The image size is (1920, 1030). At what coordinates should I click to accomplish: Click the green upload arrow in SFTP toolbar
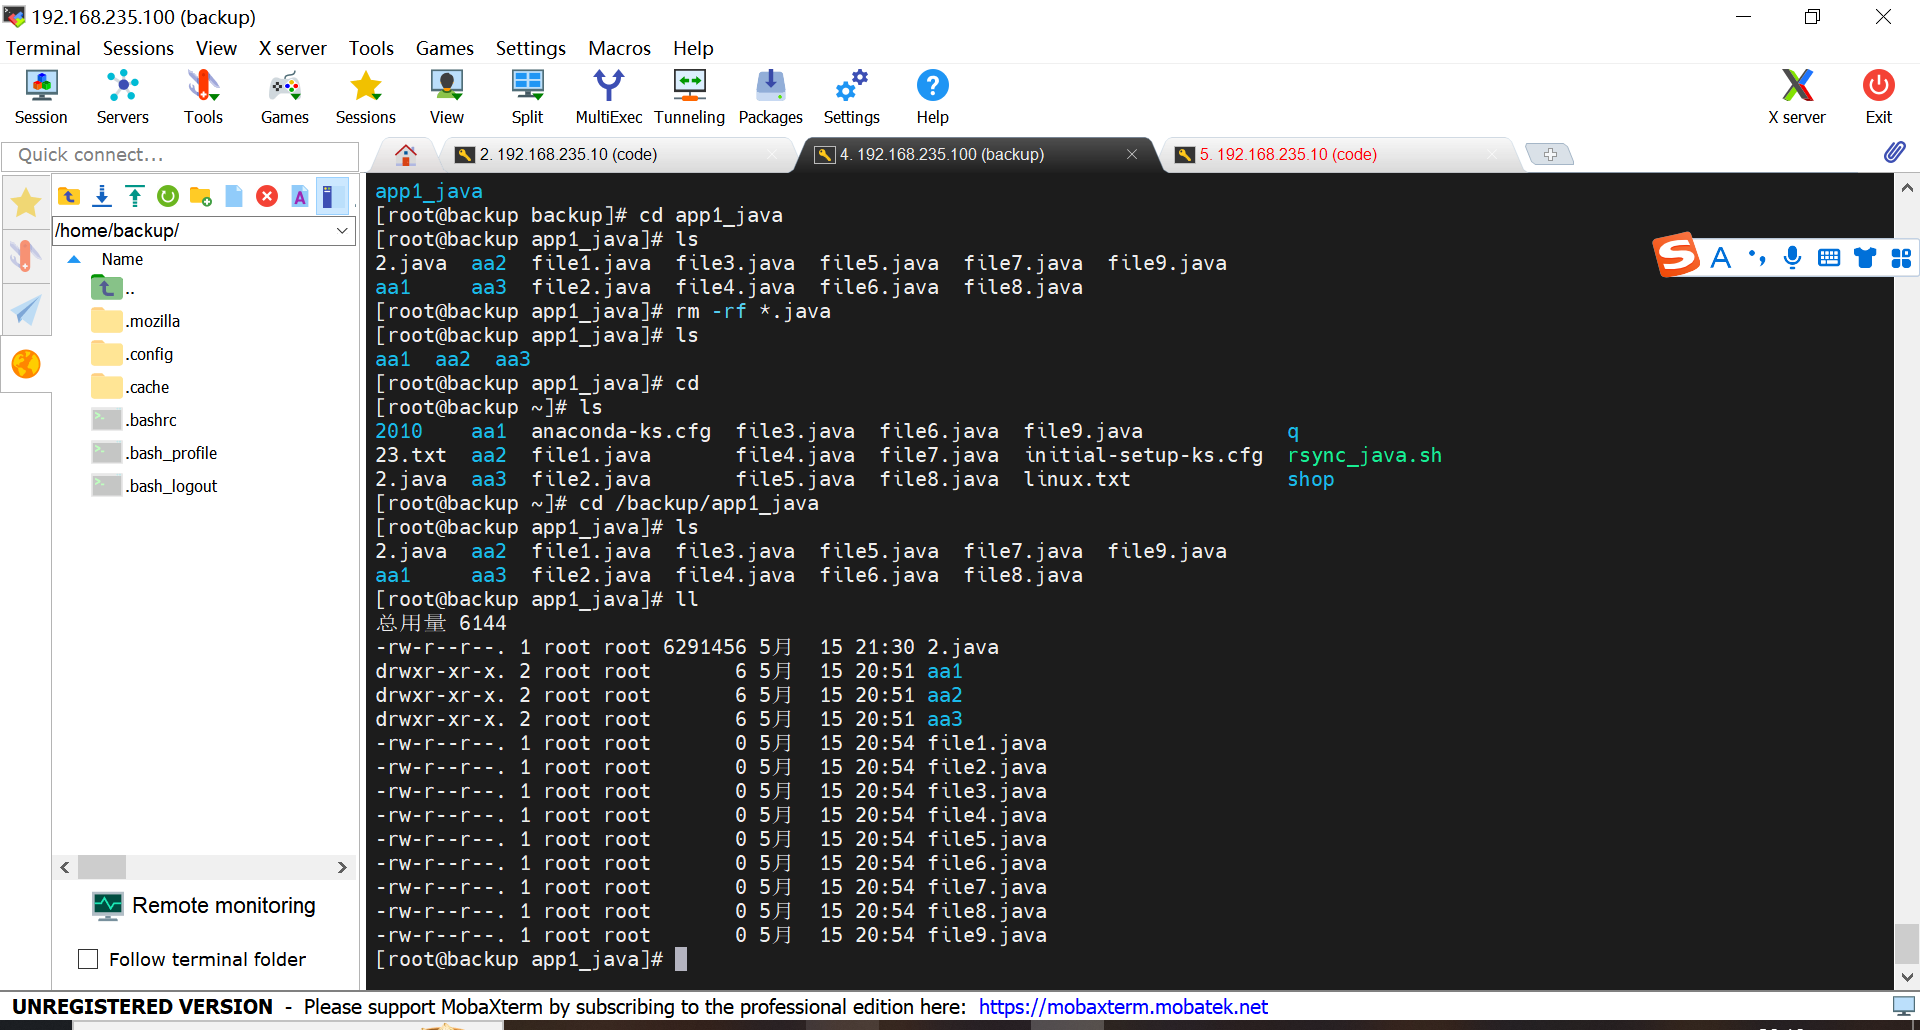tap(135, 196)
